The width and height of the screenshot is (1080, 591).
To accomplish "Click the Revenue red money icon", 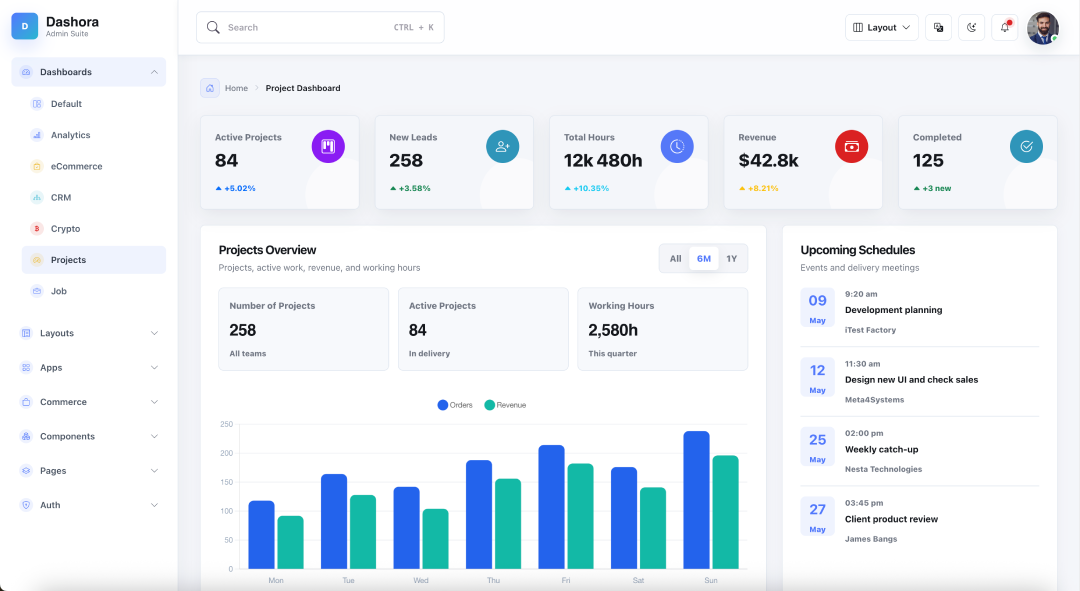I will [x=851, y=146].
